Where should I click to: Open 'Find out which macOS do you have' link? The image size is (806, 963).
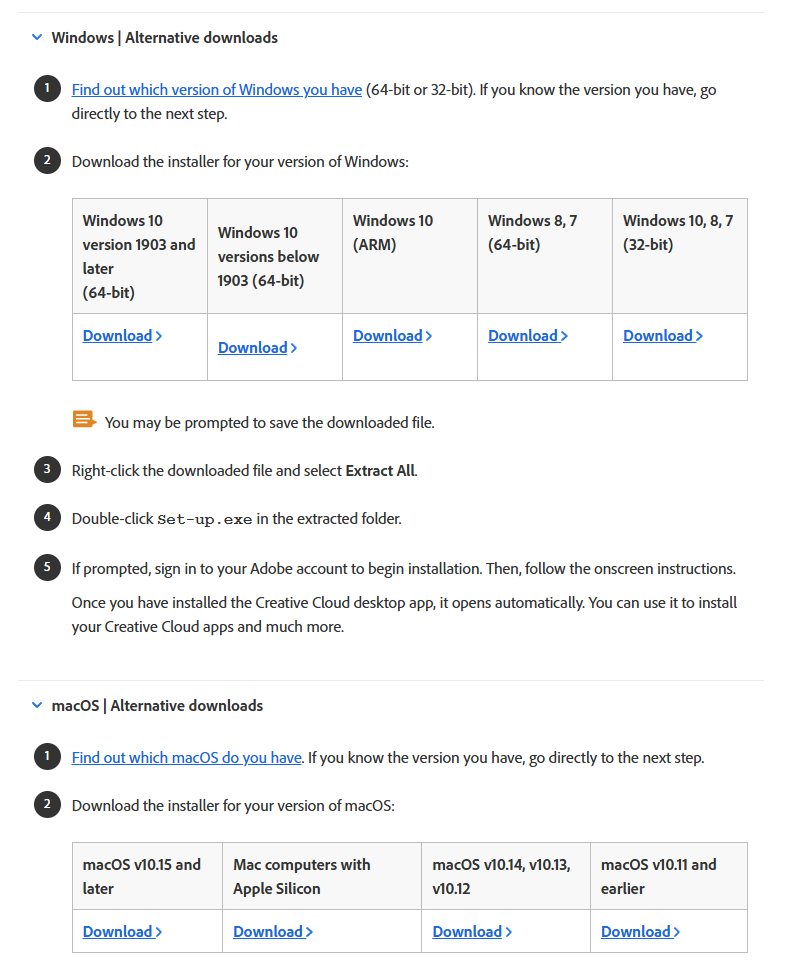tap(186, 758)
